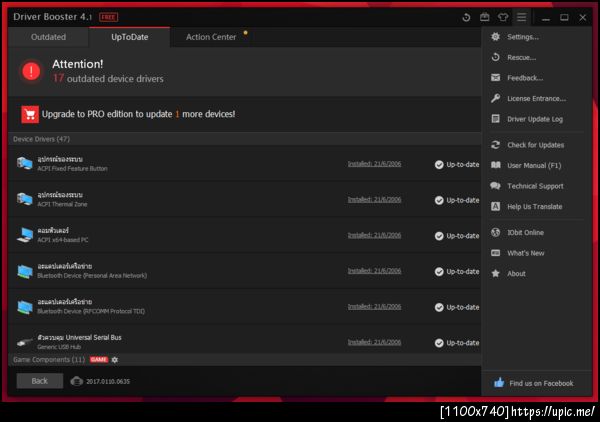This screenshot has width=600, height=422.
Task: Click the Bluetooth Personal Area Network device icon
Action: pos(25,271)
